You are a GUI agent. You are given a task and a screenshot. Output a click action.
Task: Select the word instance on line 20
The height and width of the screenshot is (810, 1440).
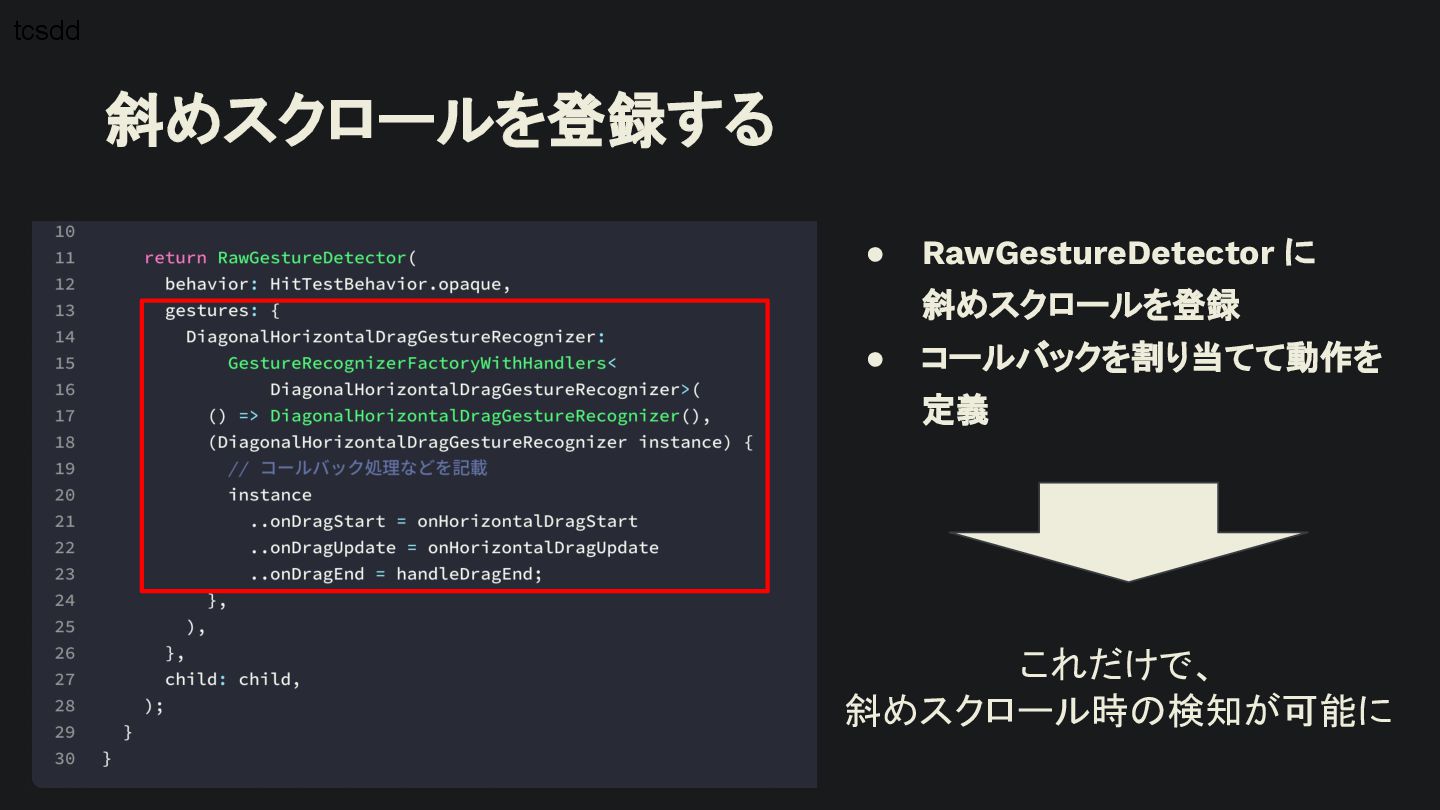pyautogui.click(x=270, y=495)
